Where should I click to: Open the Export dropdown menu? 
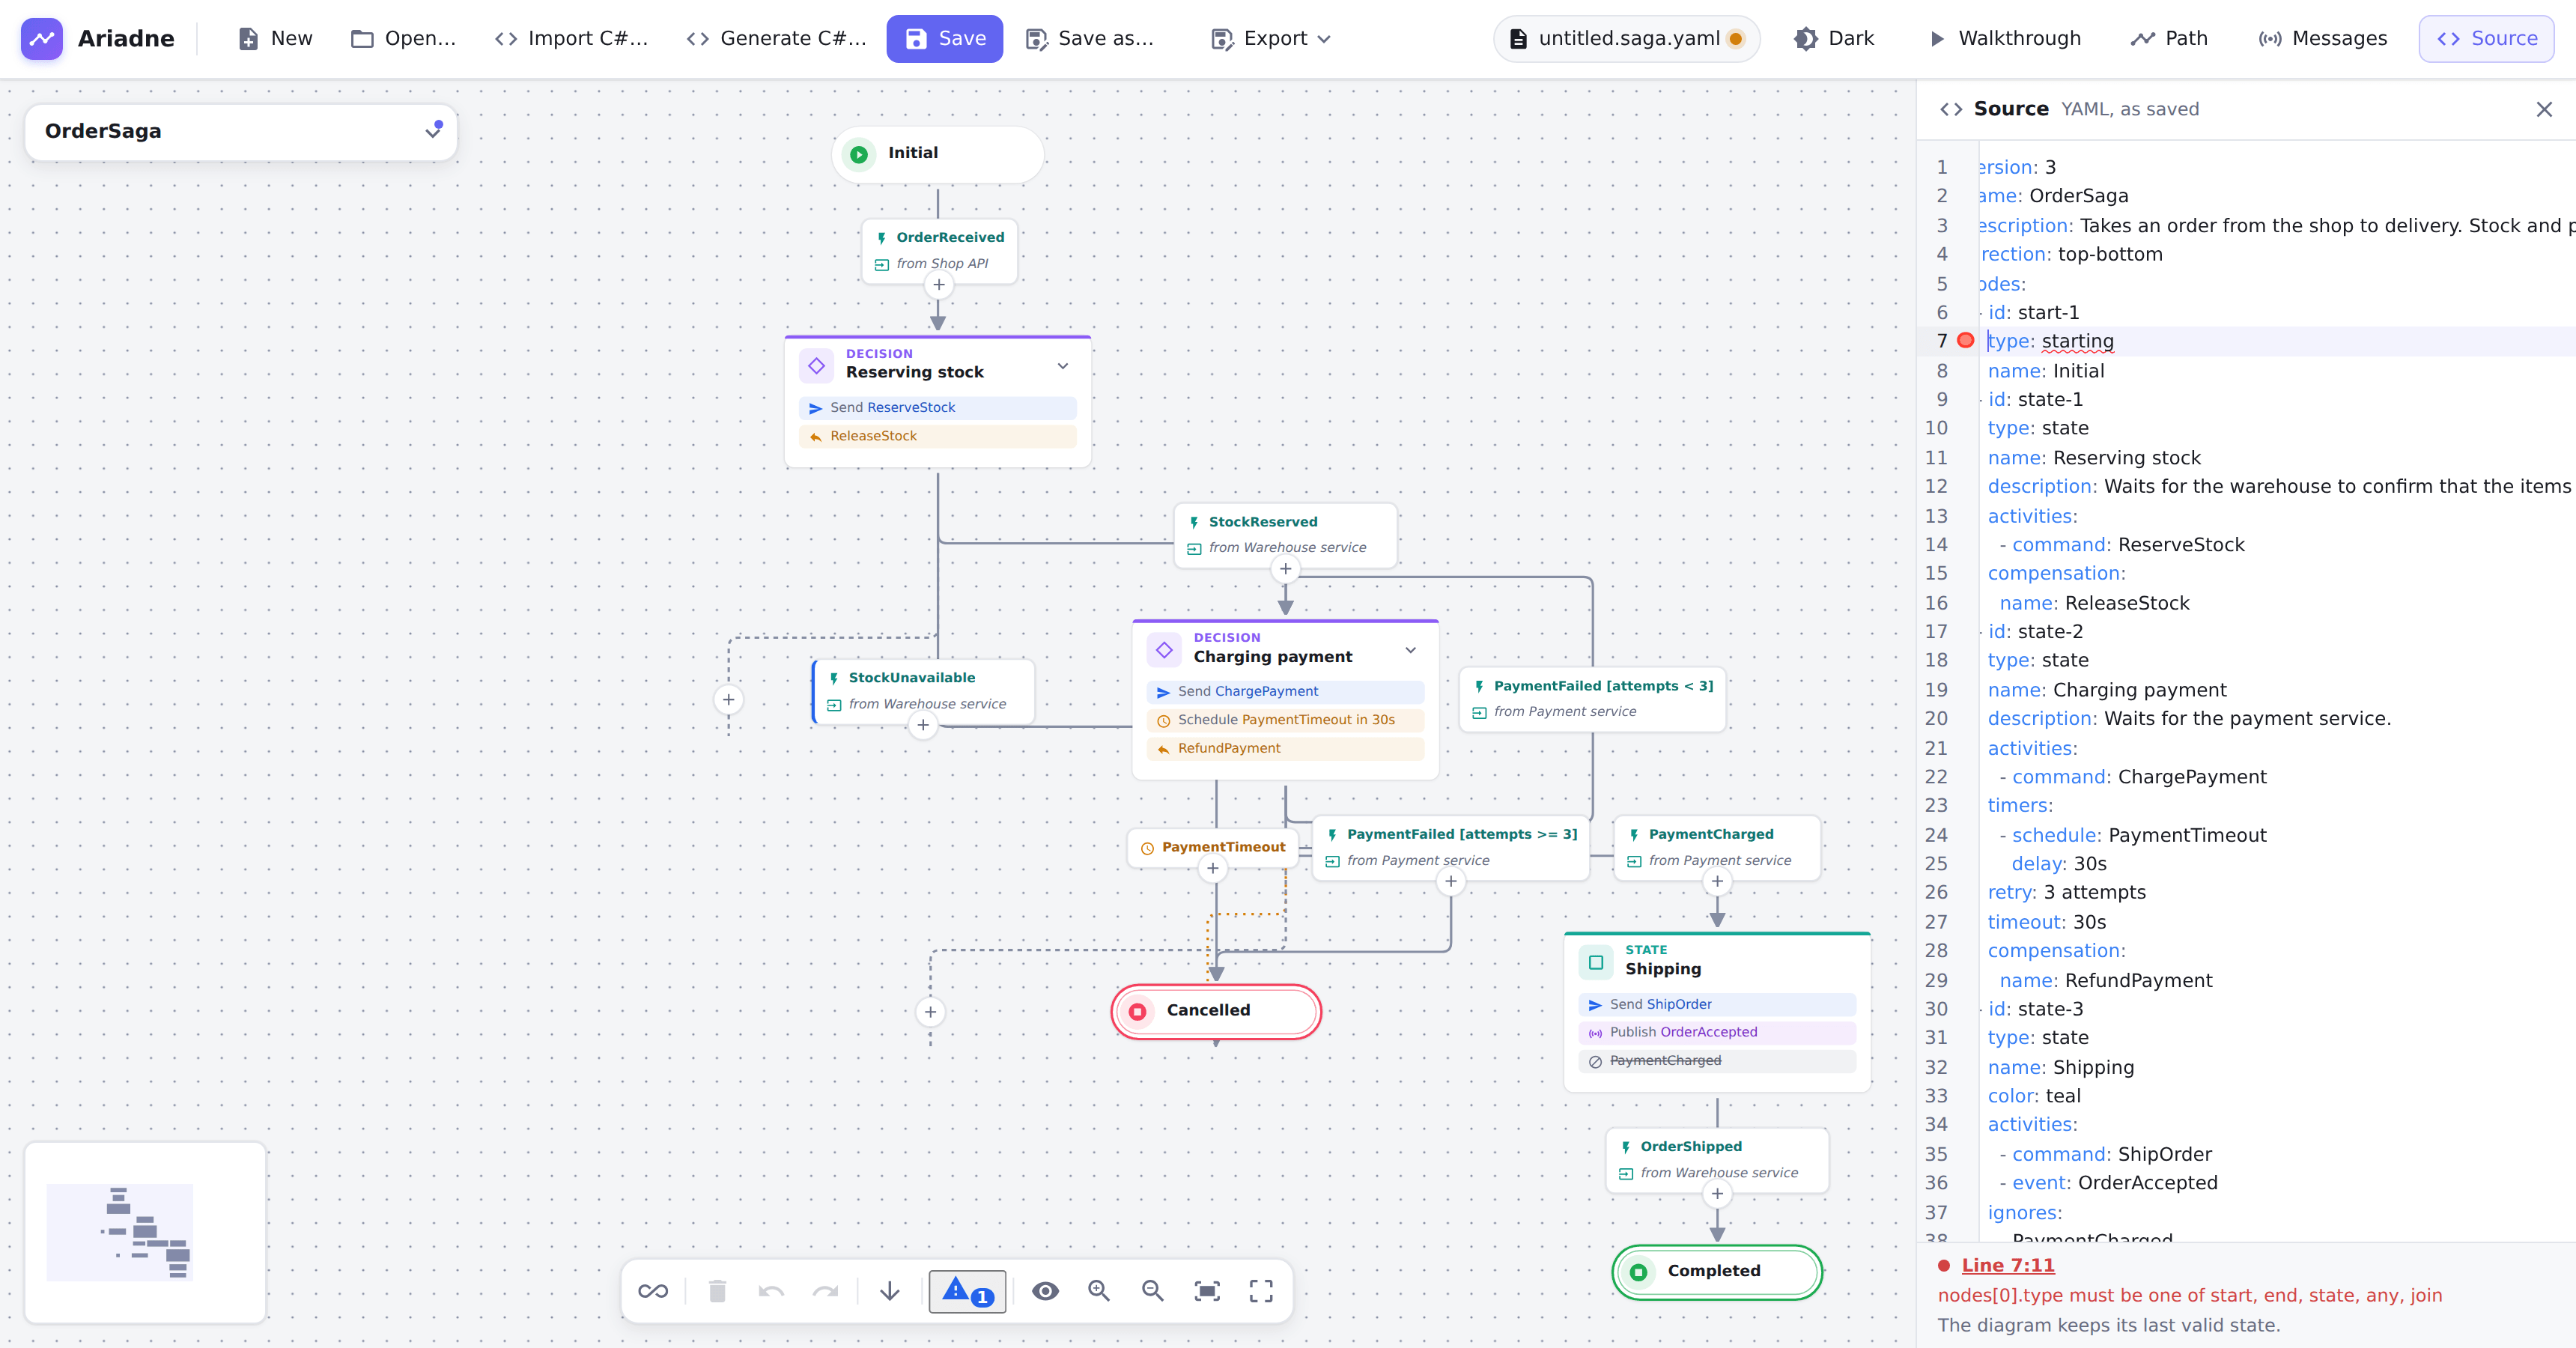[1271, 39]
